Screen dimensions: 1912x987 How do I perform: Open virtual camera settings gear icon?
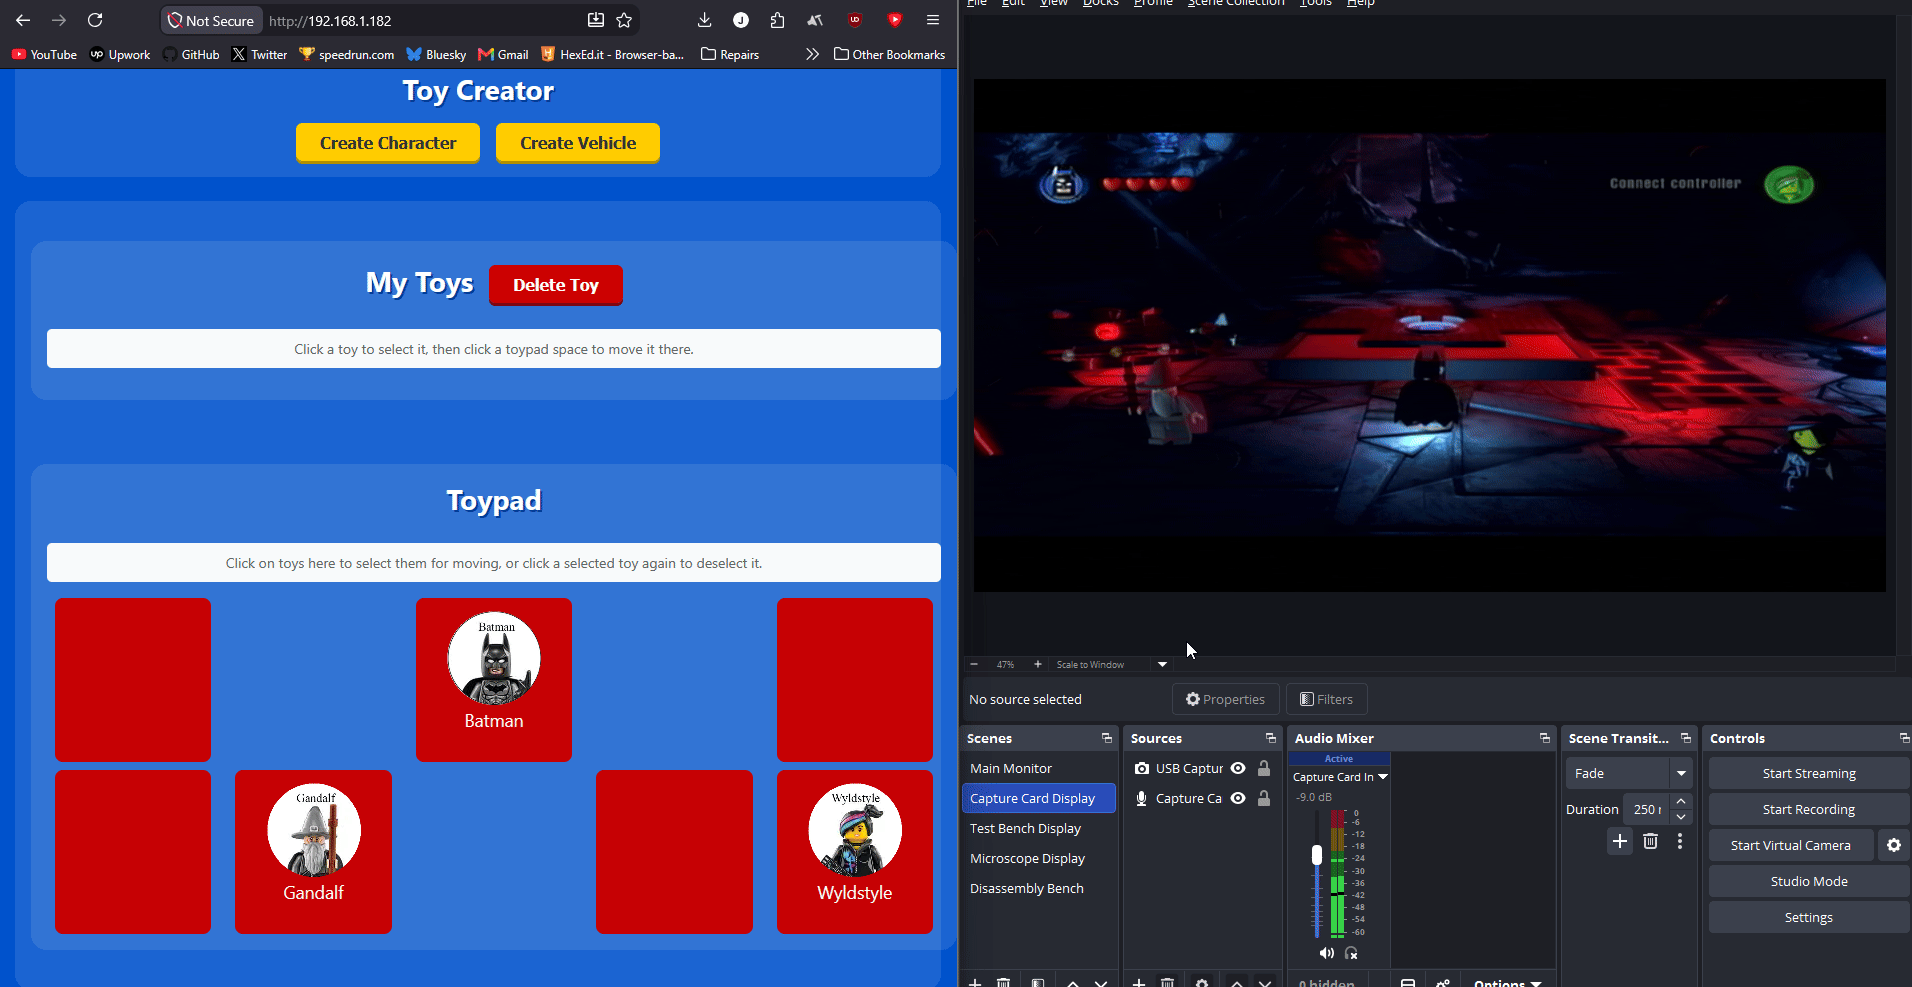[1893, 845]
